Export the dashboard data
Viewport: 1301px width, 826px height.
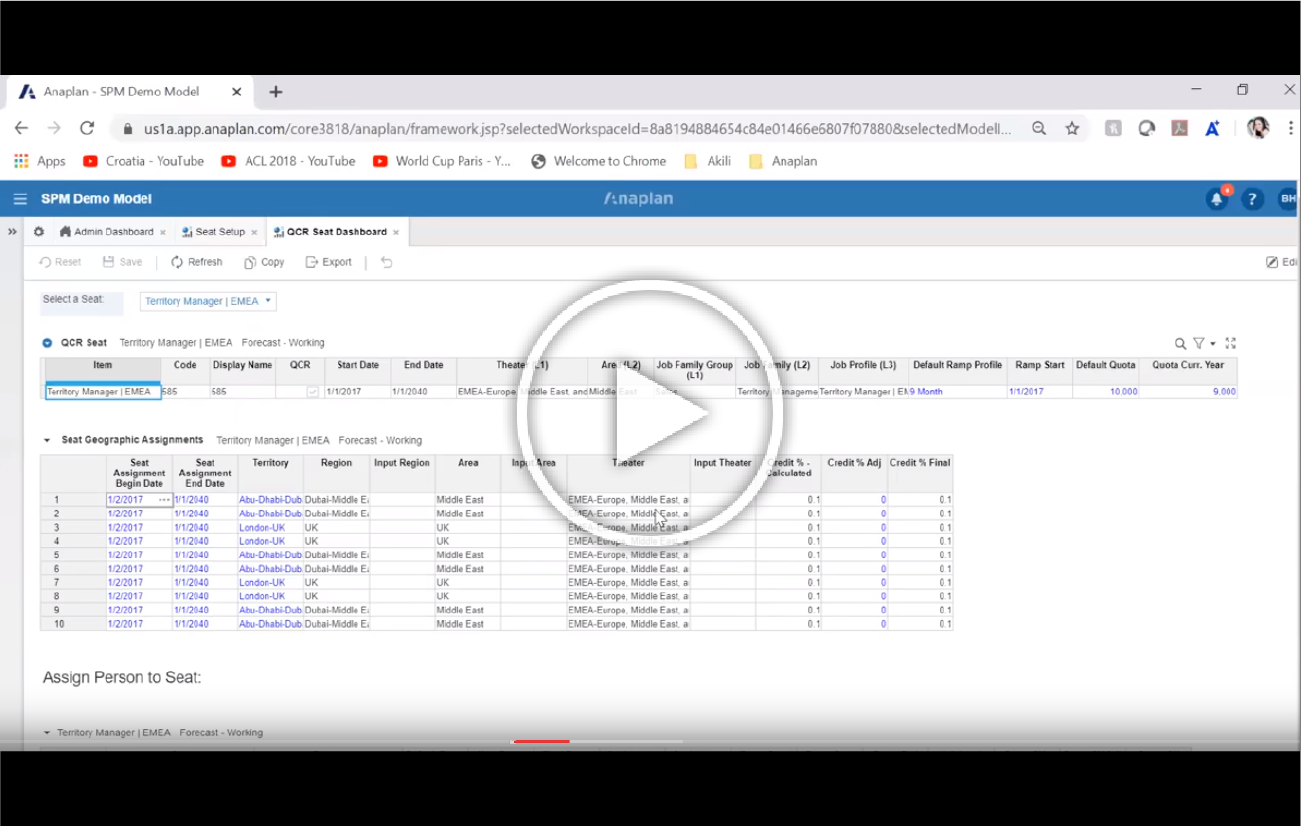coord(329,262)
